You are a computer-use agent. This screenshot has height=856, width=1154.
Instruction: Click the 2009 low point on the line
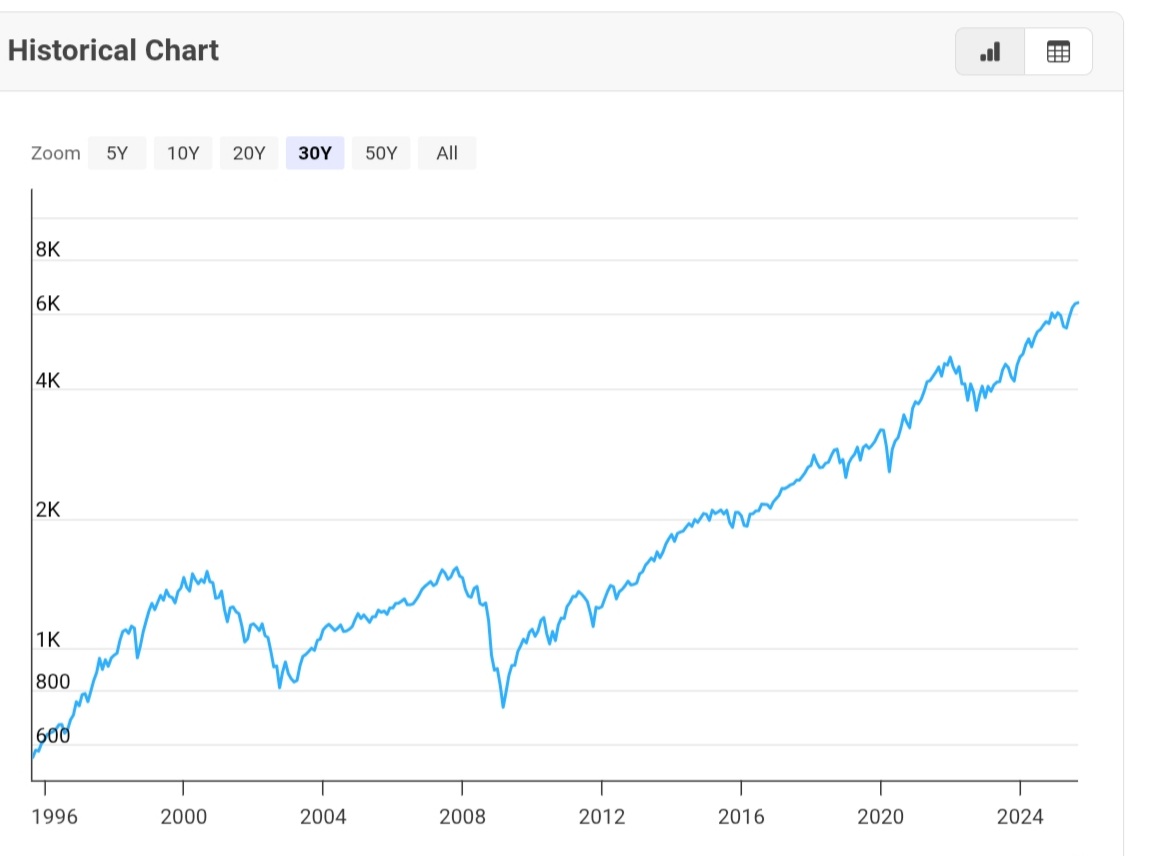click(x=503, y=706)
